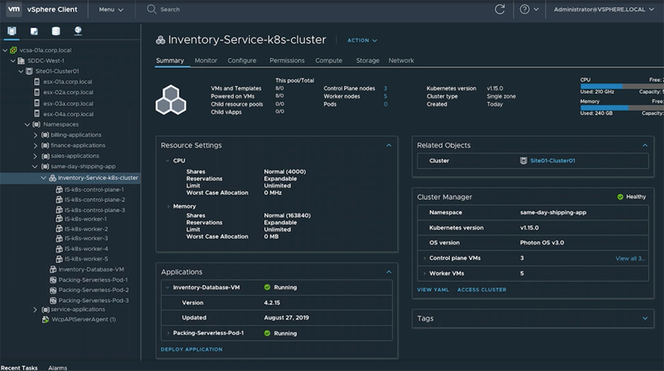The image size is (664, 371).
Task: Click the Healthy status green icon
Action: (x=620, y=197)
